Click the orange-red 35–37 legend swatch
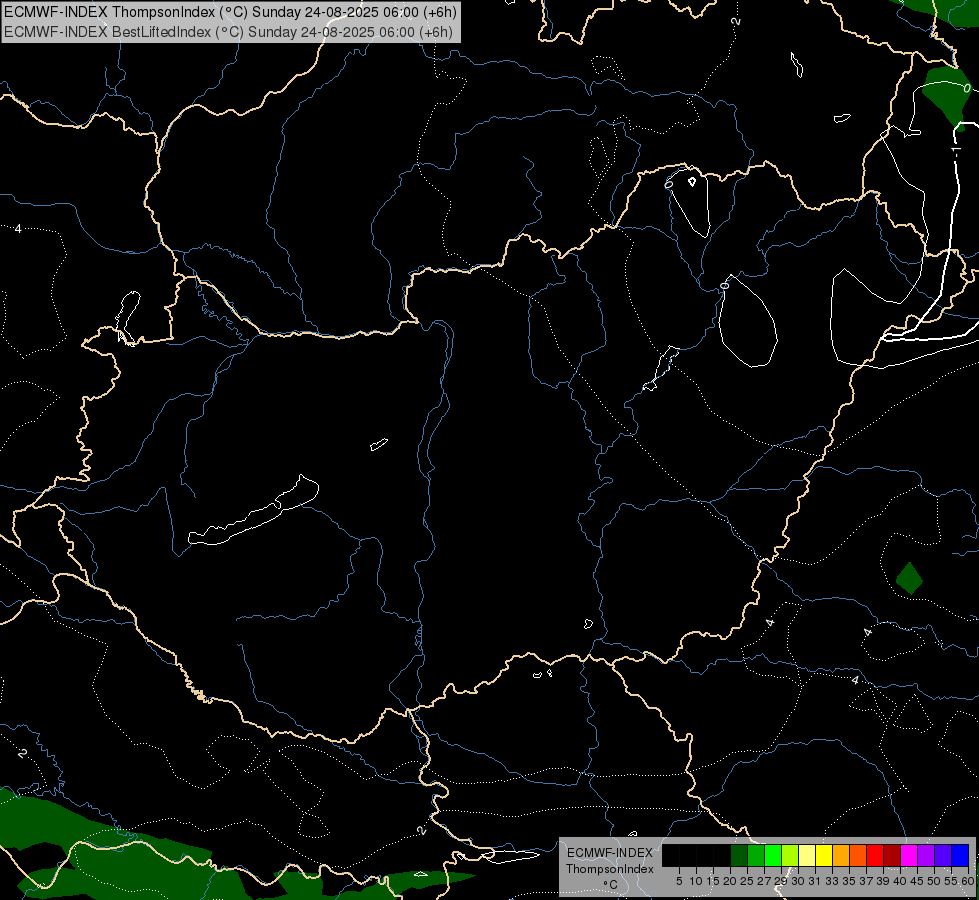Viewport: 979px width, 900px height. pyautogui.click(x=858, y=855)
